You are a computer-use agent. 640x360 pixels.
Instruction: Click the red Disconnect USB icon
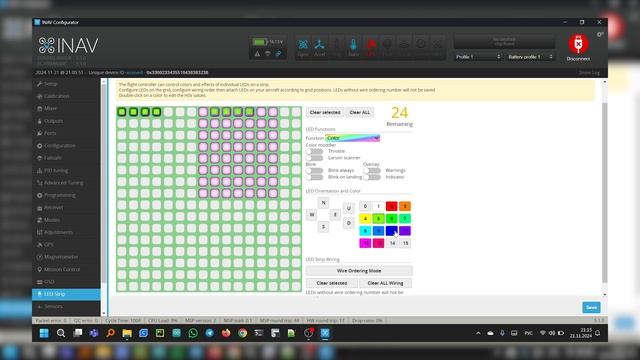(x=578, y=44)
